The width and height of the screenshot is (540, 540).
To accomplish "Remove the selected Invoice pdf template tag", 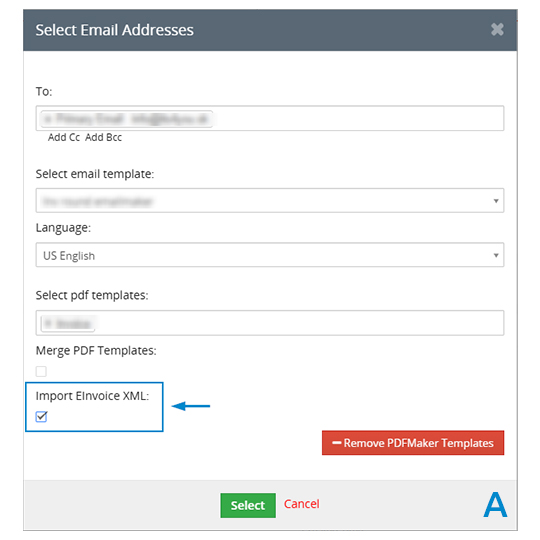I will [x=48, y=323].
